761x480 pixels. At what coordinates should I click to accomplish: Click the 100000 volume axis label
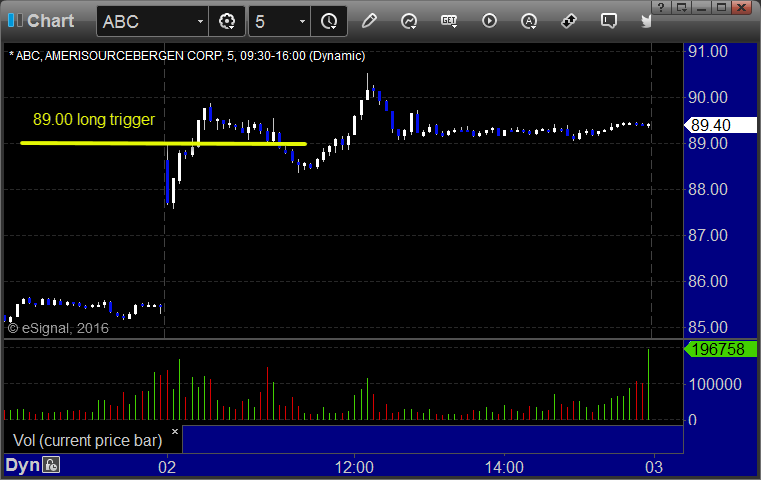click(x=715, y=384)
